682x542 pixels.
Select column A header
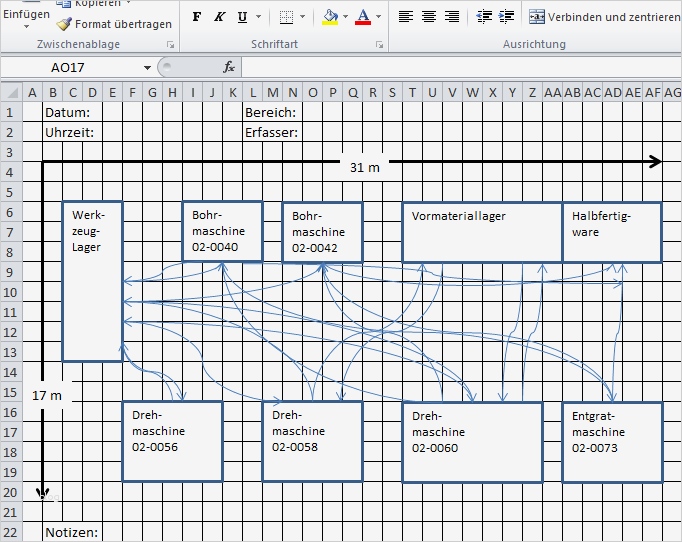click(x=32, y=93)
